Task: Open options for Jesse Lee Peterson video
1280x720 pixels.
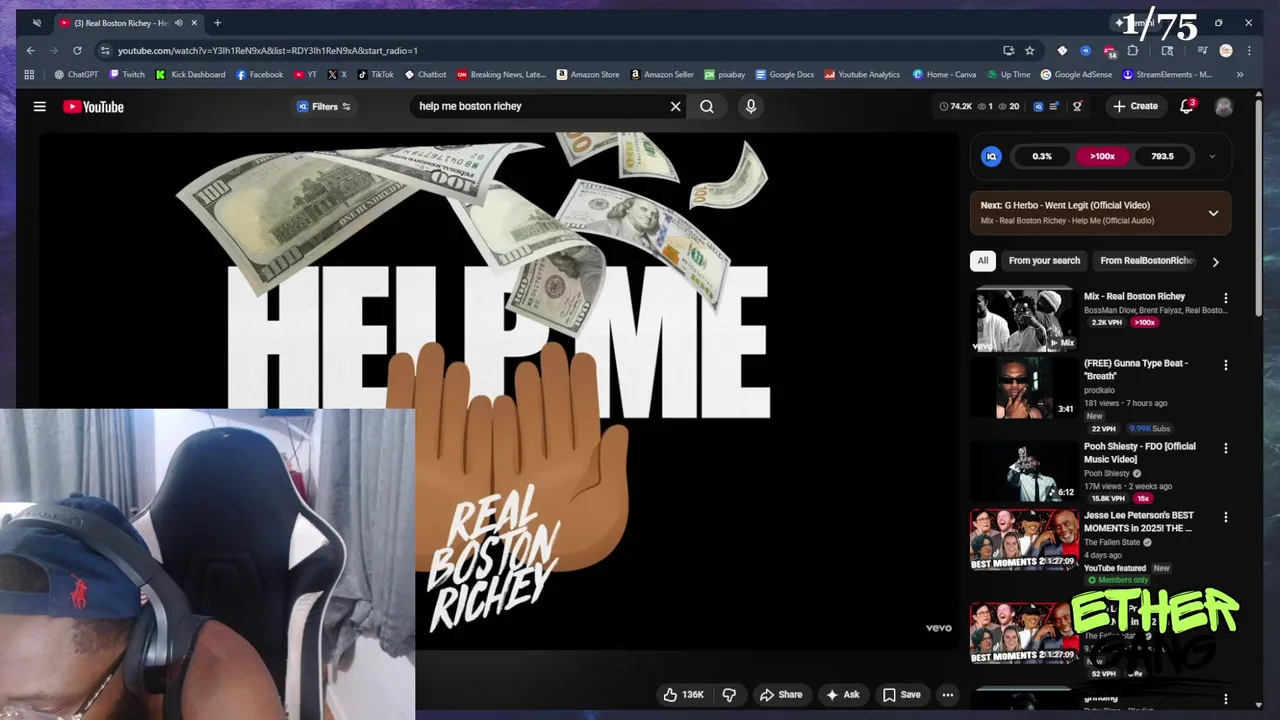Action: coord(1226,517)
